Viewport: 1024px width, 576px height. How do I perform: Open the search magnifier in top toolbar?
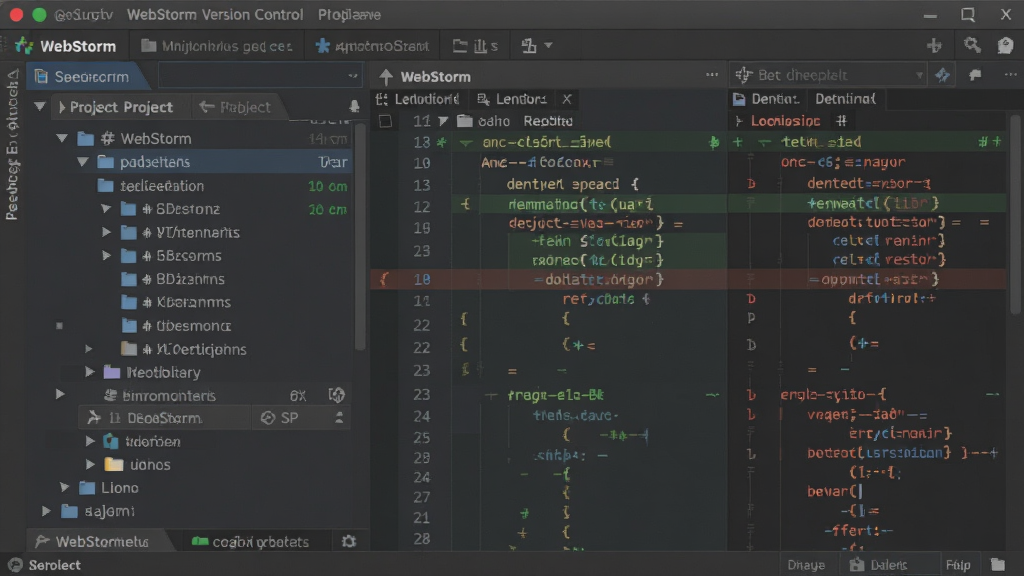972,45
